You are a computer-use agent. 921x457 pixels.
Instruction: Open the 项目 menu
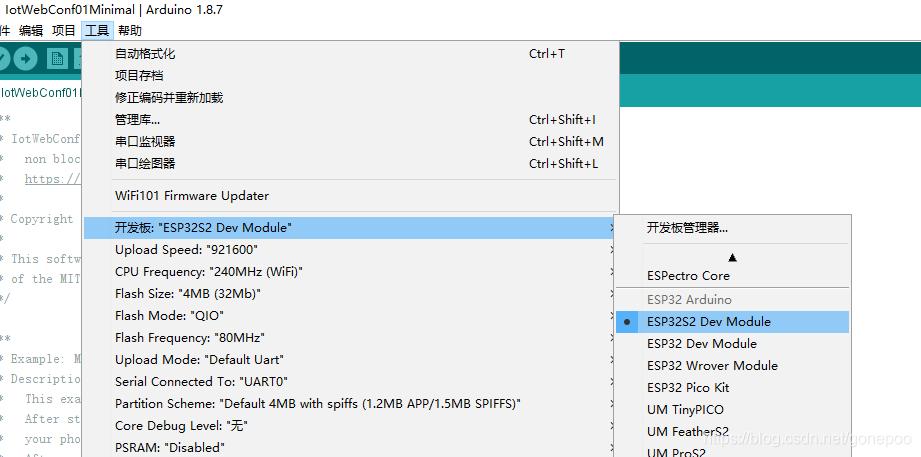point(63,31)
